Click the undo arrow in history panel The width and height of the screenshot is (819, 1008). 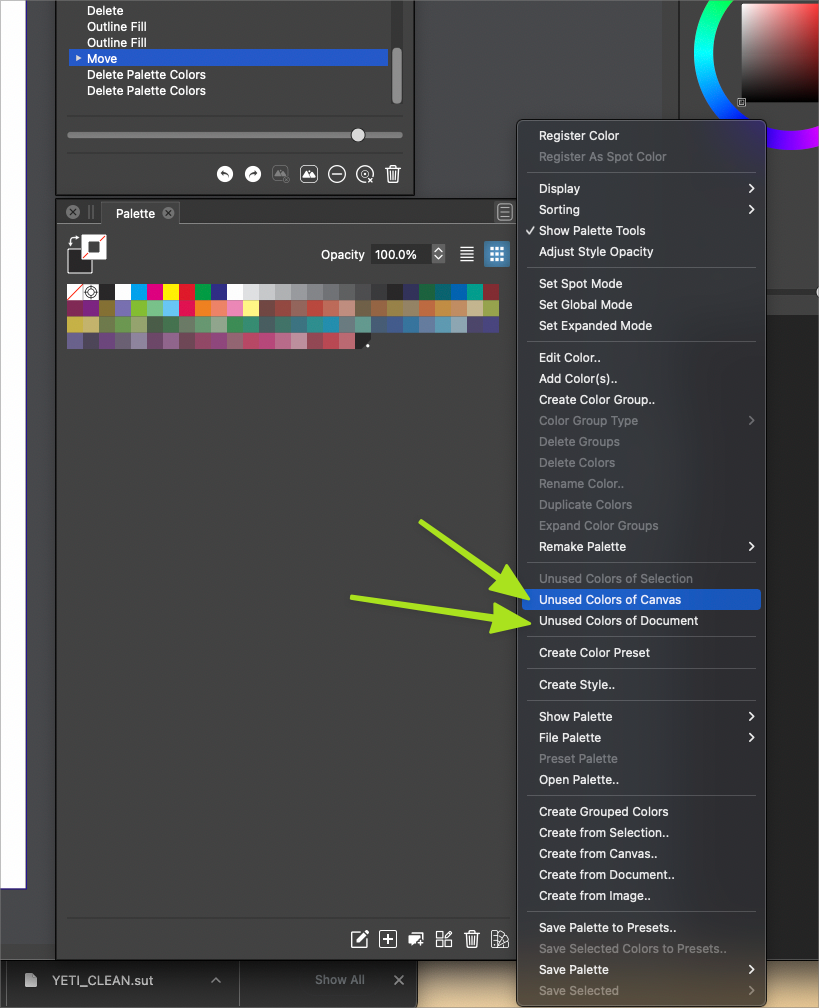225,174
